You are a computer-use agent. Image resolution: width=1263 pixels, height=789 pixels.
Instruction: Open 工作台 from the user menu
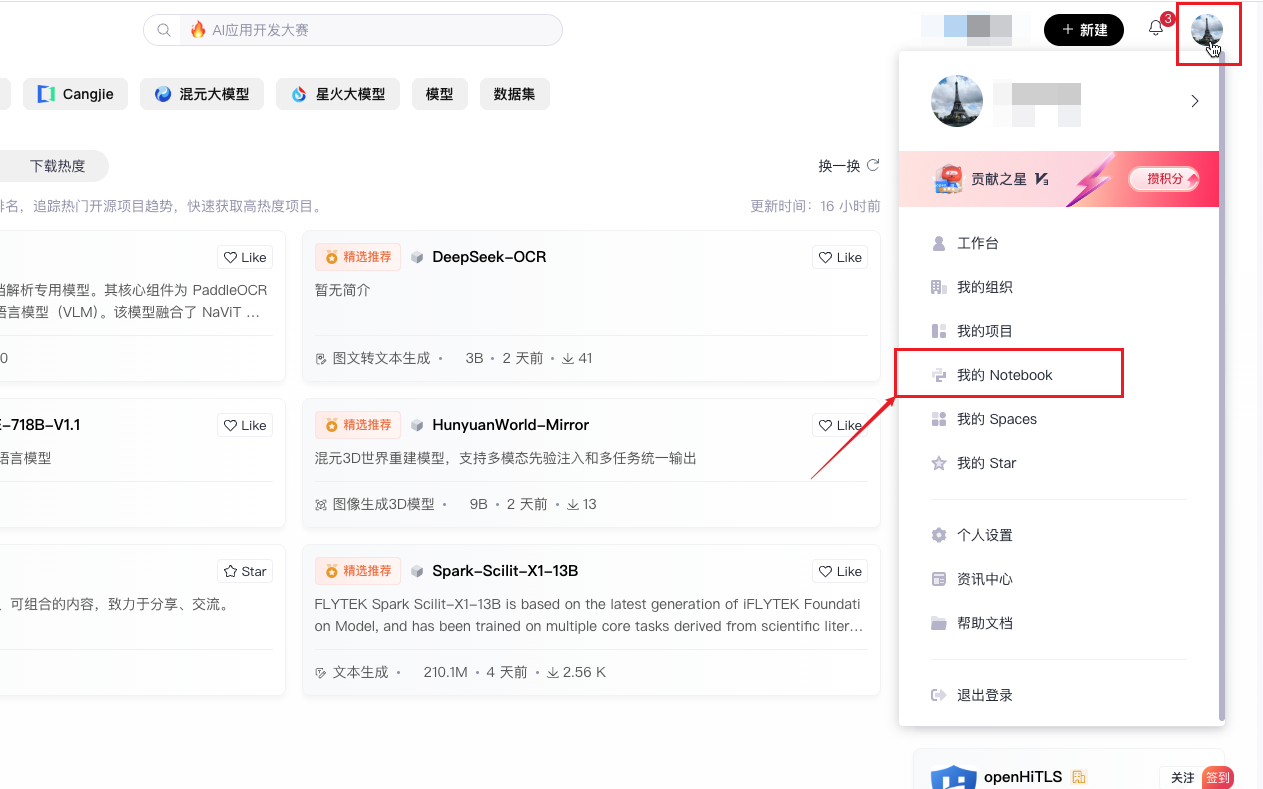point(975,243)
